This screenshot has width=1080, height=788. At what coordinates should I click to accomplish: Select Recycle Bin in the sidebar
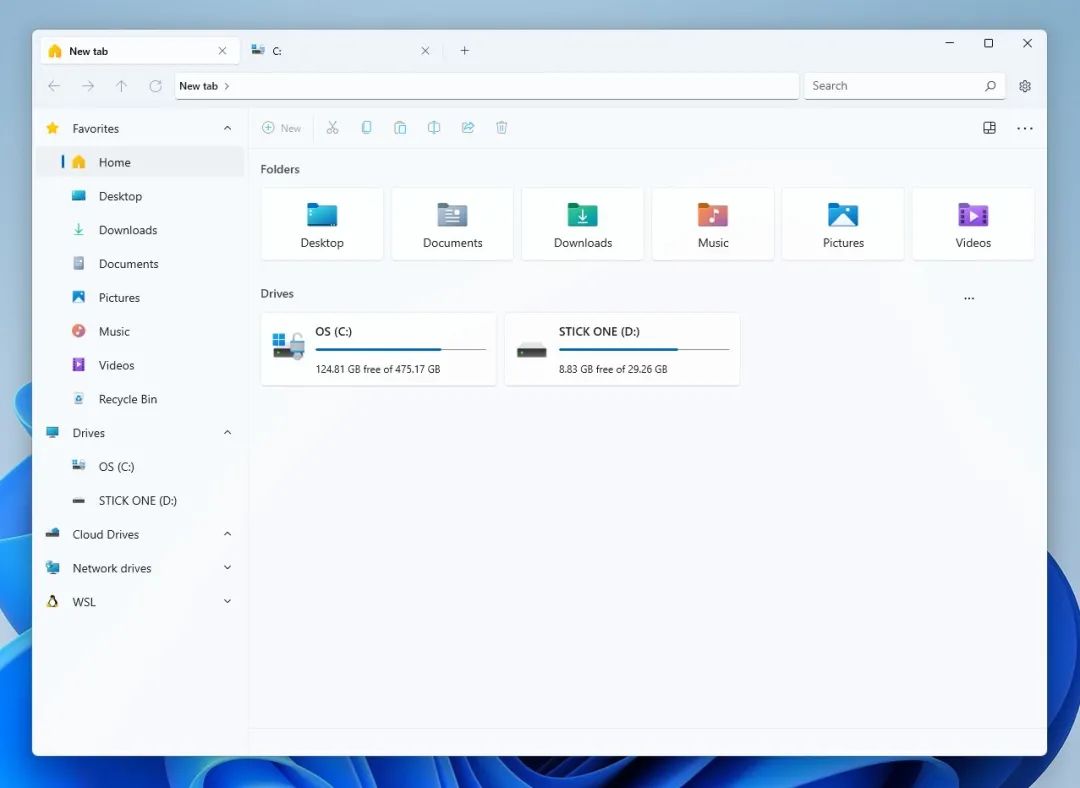[x=127, y=399]
